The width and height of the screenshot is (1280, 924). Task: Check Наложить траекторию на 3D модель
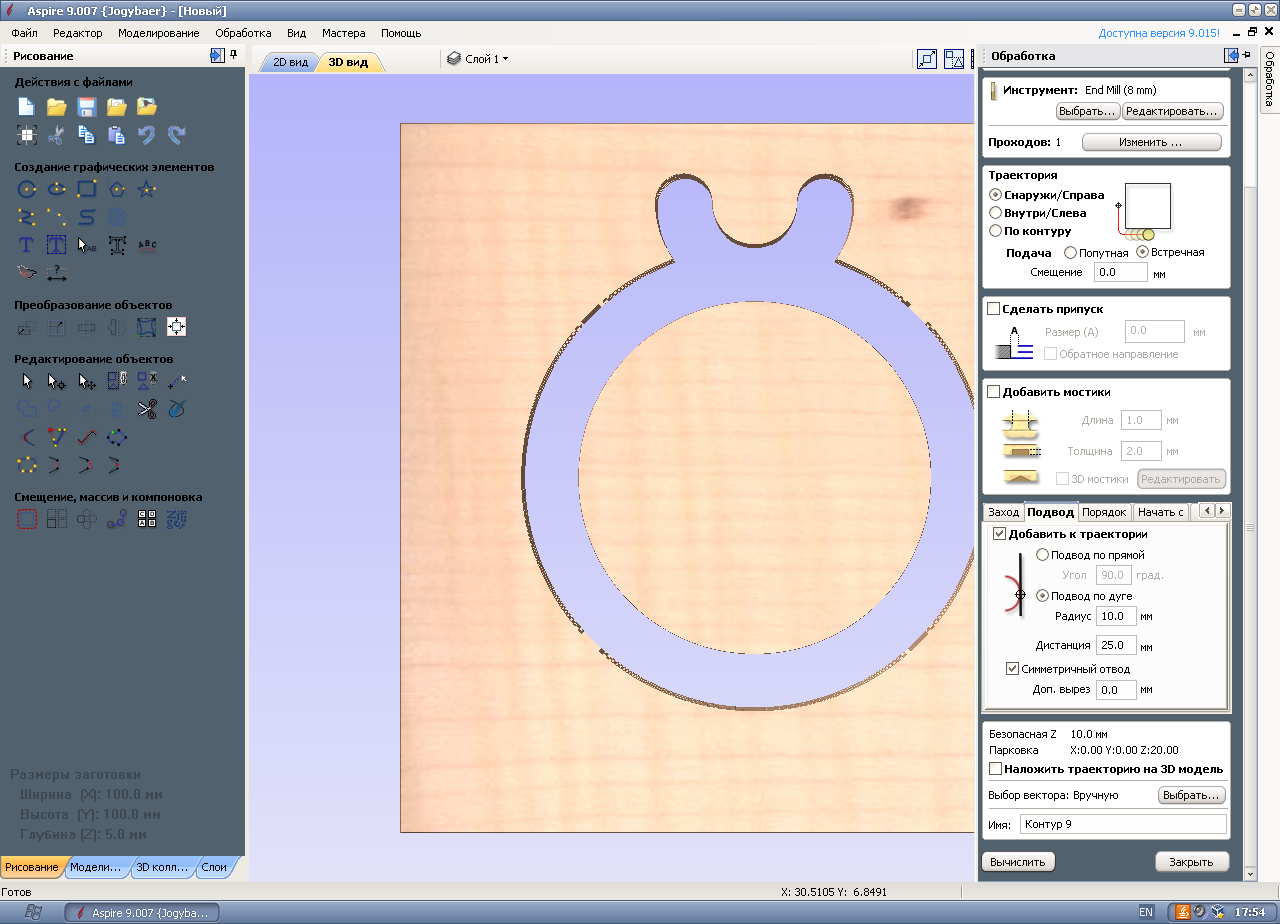click(995, 769)
